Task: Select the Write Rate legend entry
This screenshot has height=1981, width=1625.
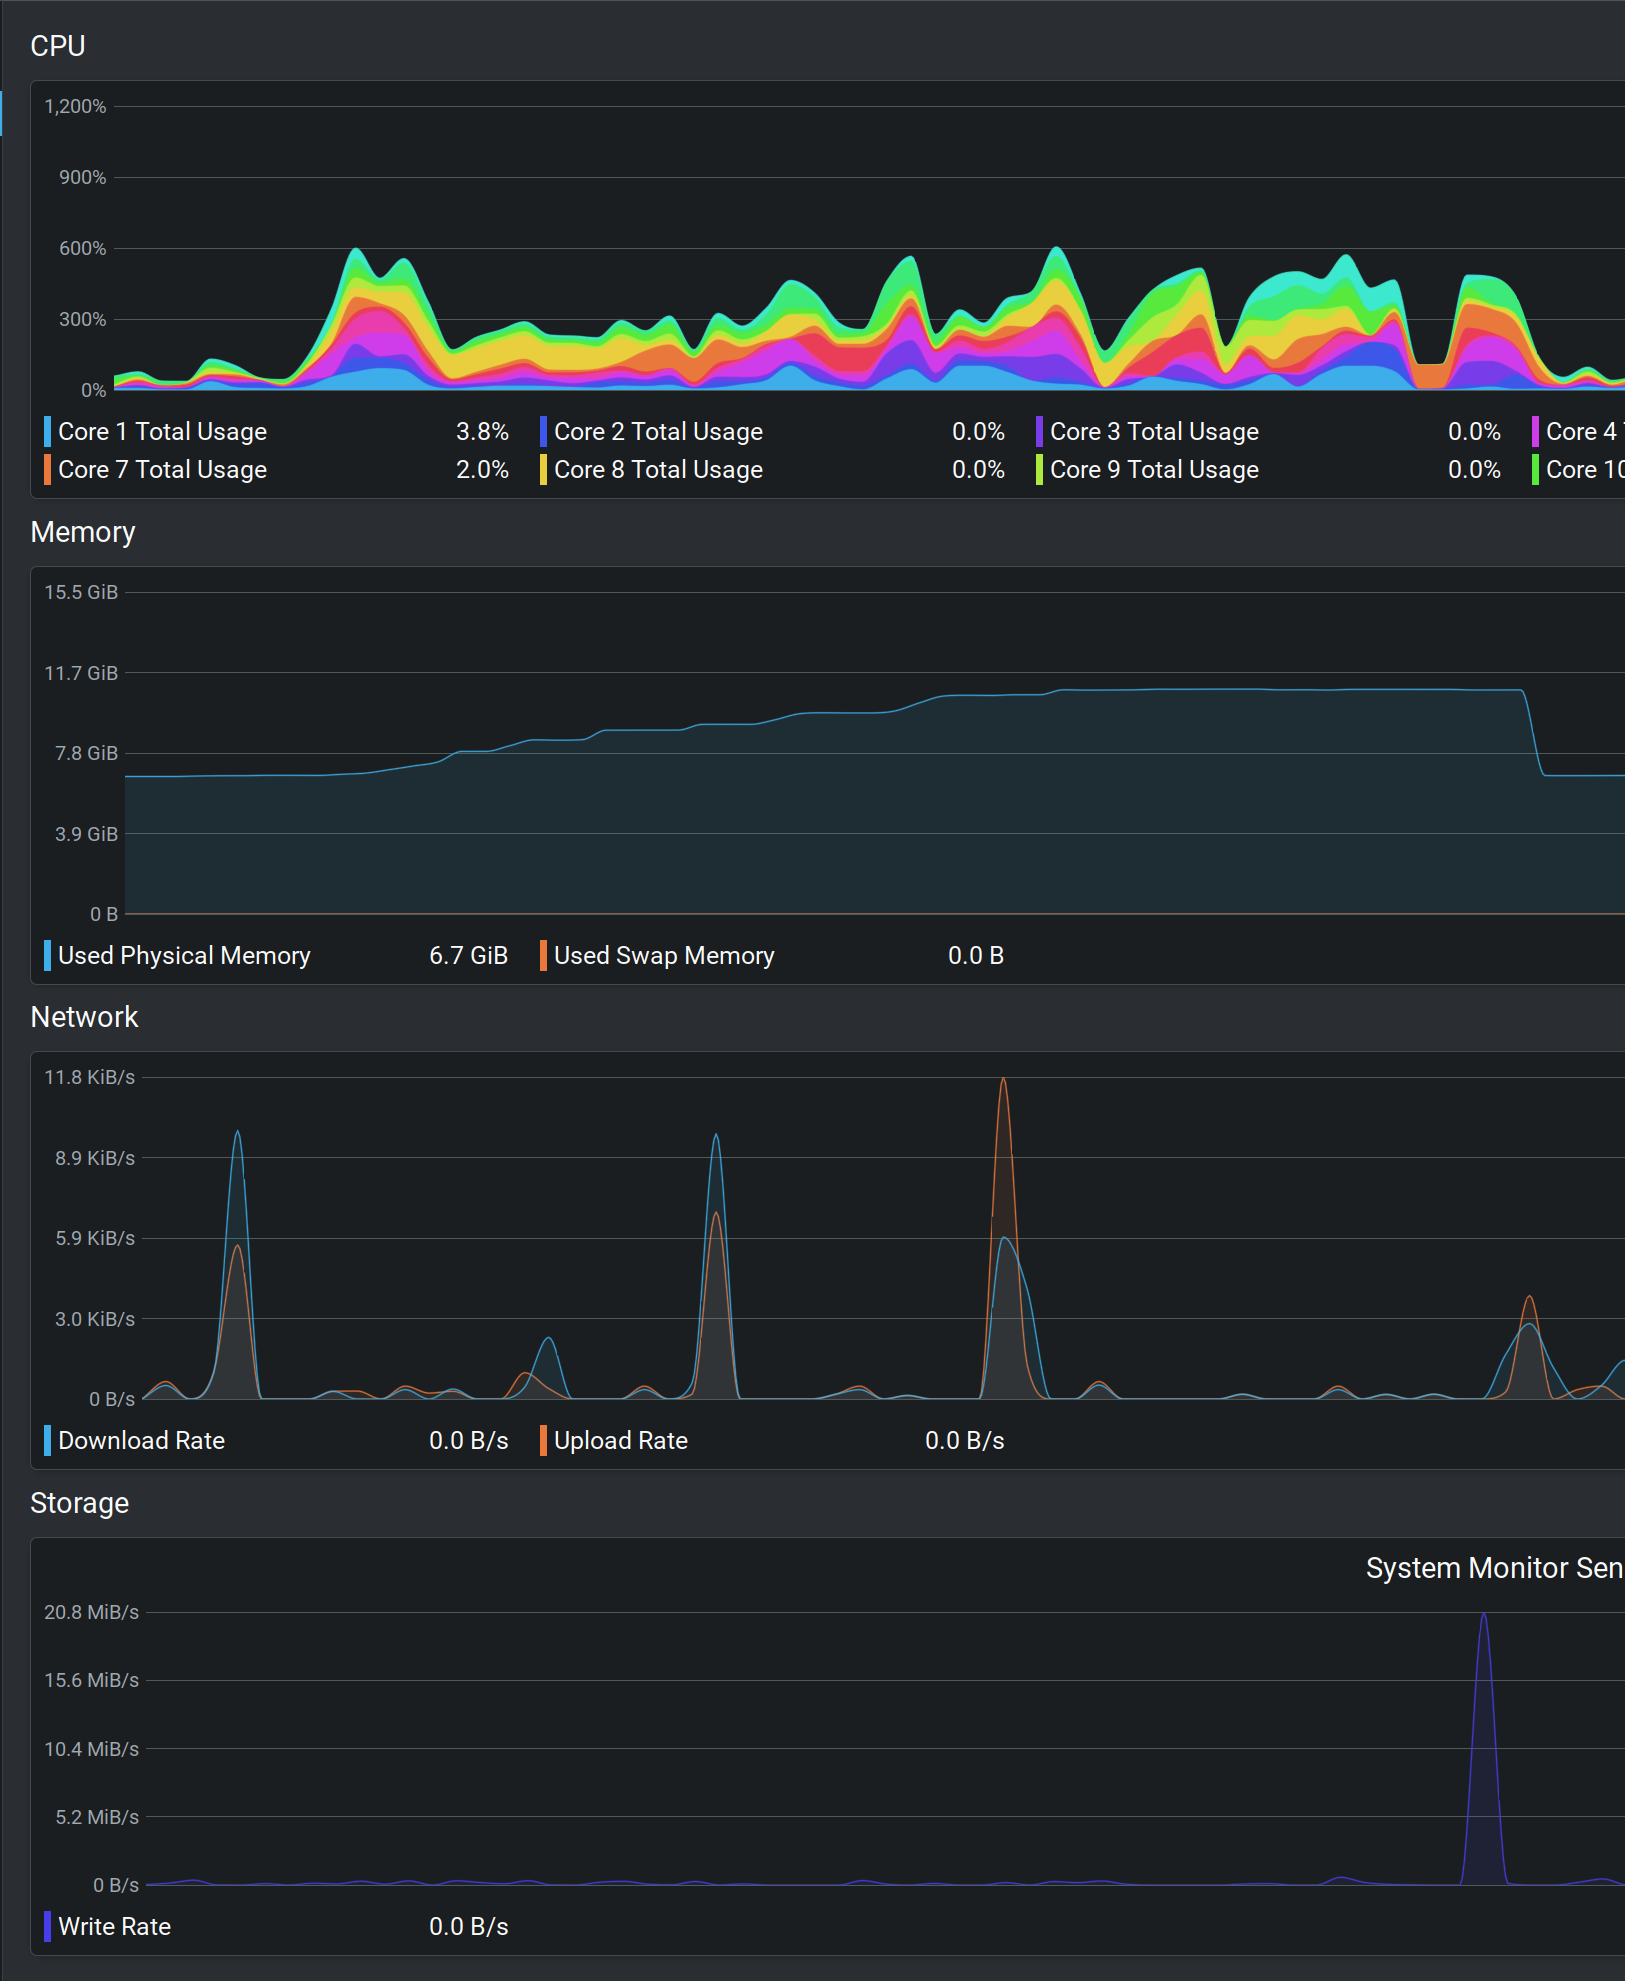Action: click(x=114, y=1926)
